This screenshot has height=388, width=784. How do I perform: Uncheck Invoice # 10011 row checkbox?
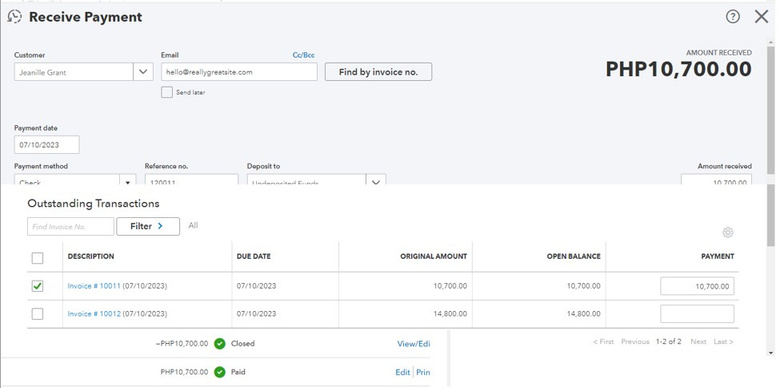tap(38, 286)
